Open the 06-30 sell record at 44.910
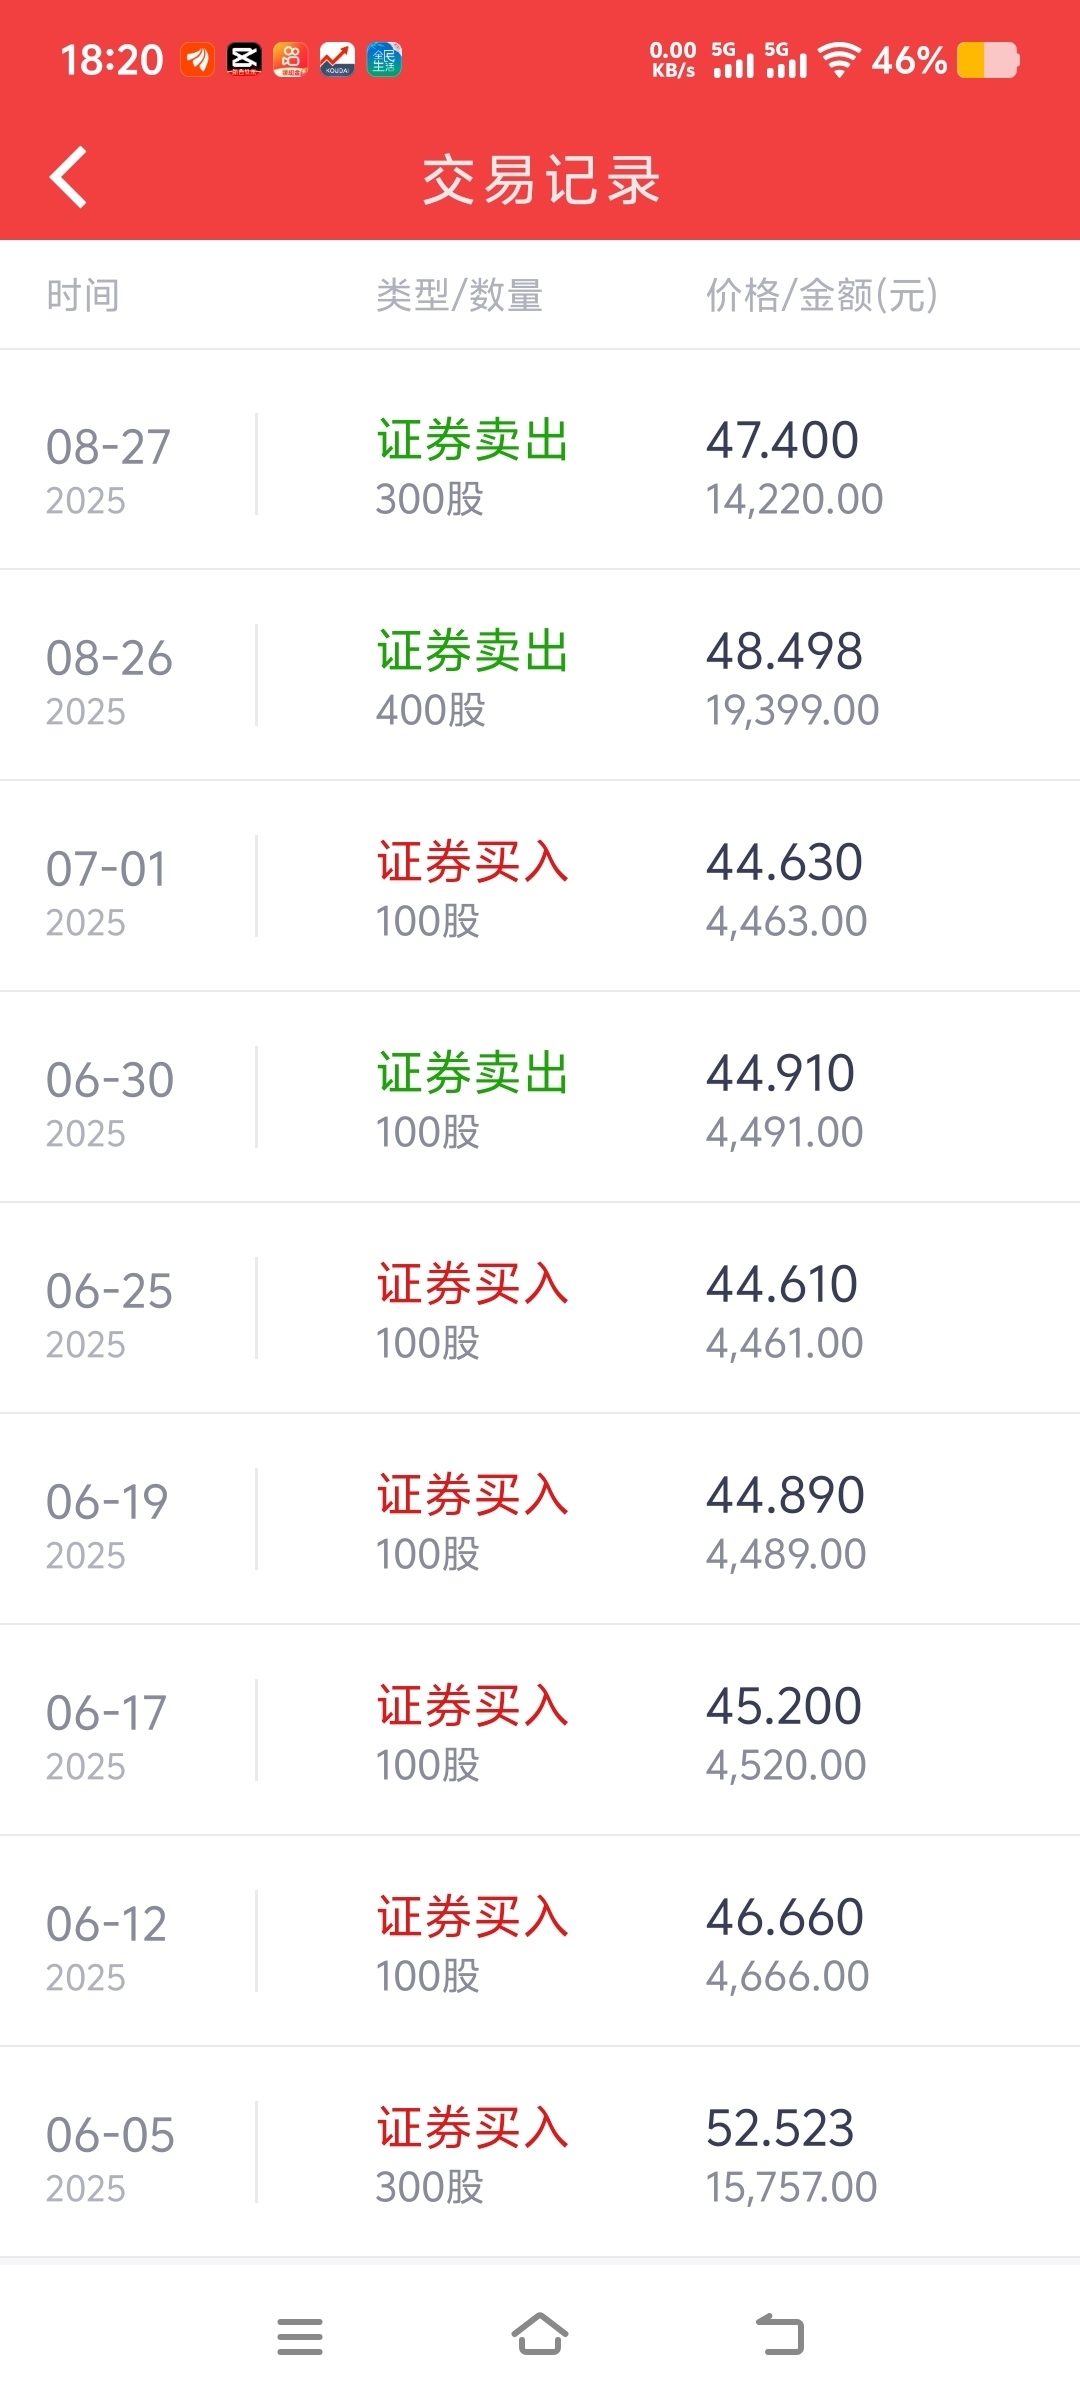 540,1097
